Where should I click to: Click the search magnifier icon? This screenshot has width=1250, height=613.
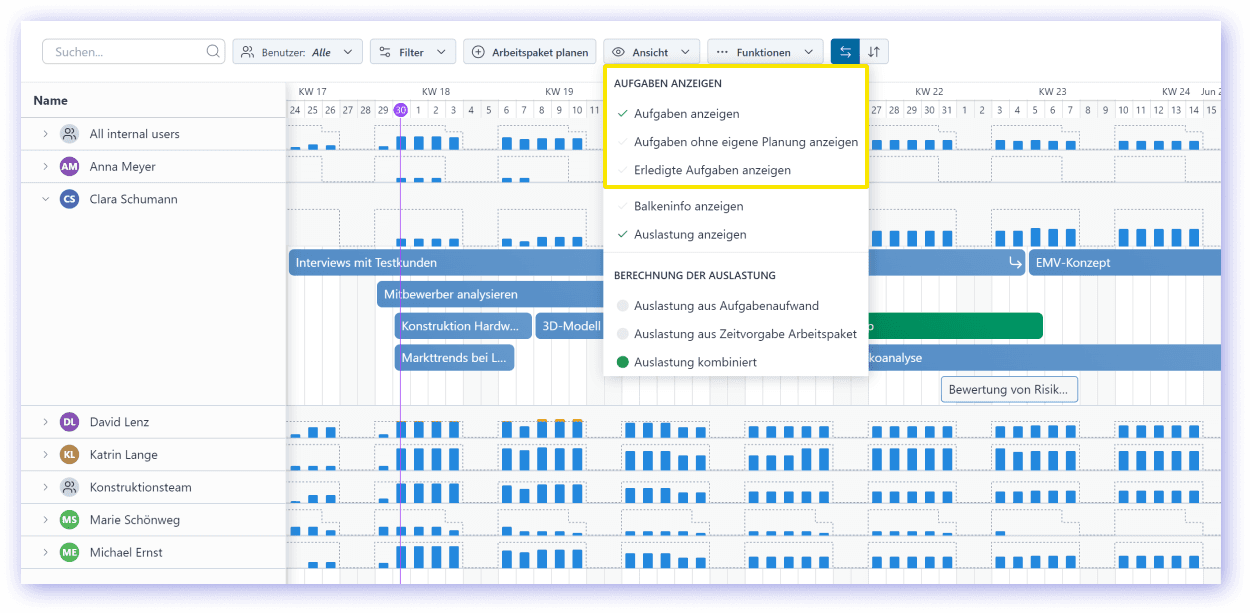point(213,52)
